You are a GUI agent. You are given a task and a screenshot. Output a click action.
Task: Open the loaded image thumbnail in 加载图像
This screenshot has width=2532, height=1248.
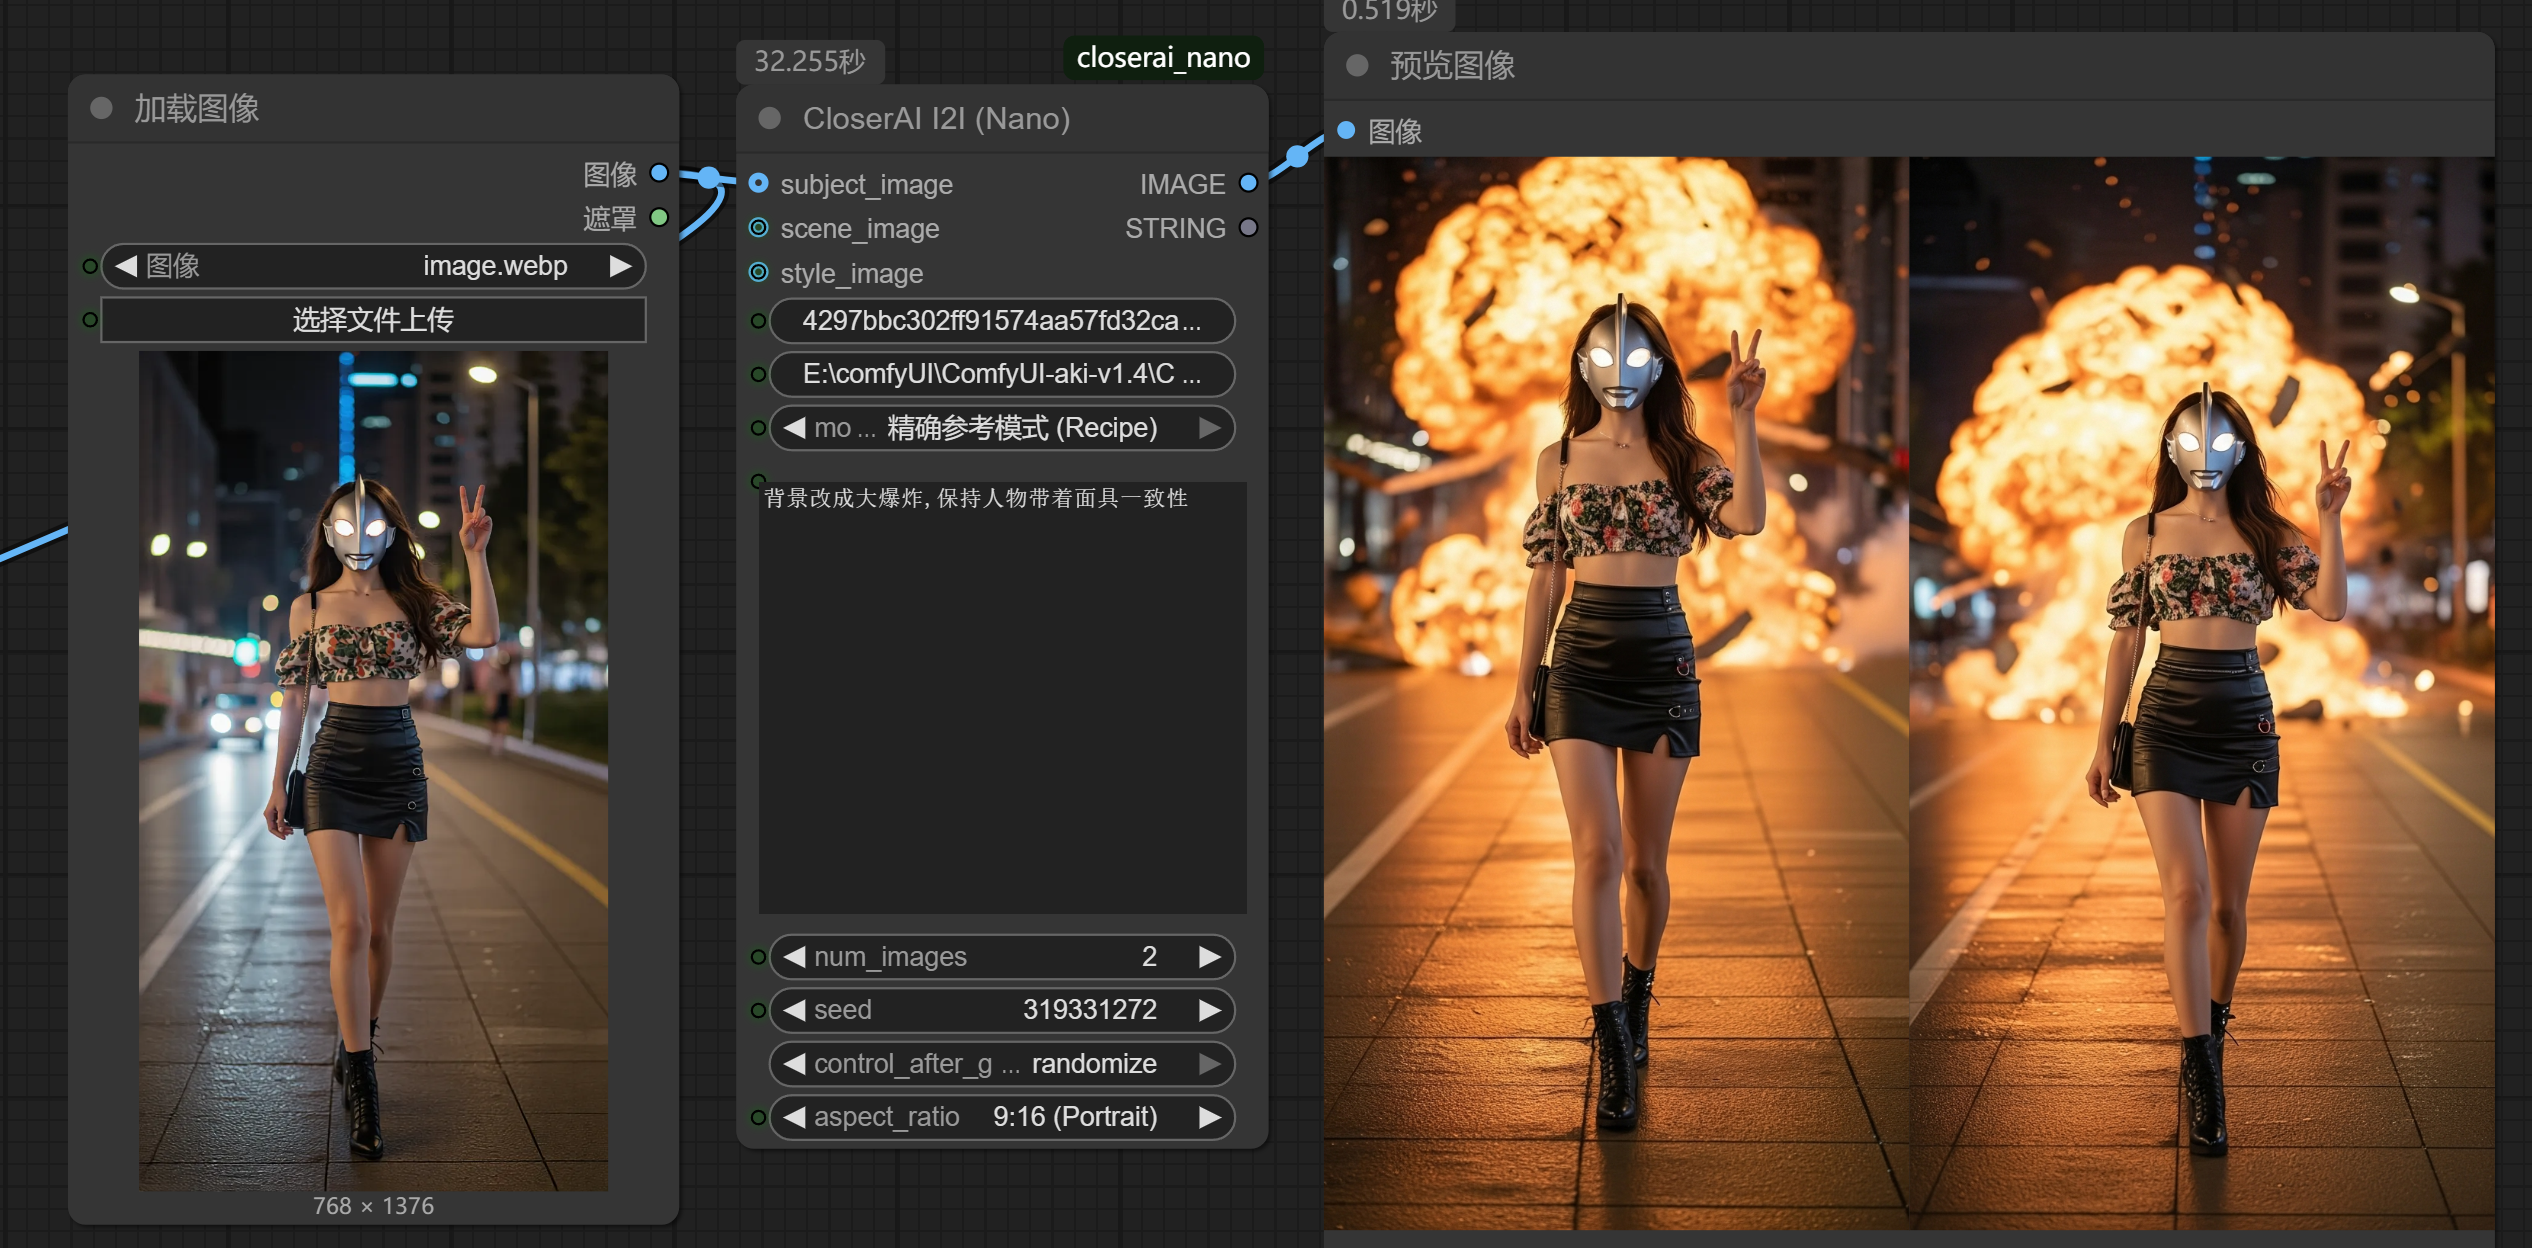373,770
